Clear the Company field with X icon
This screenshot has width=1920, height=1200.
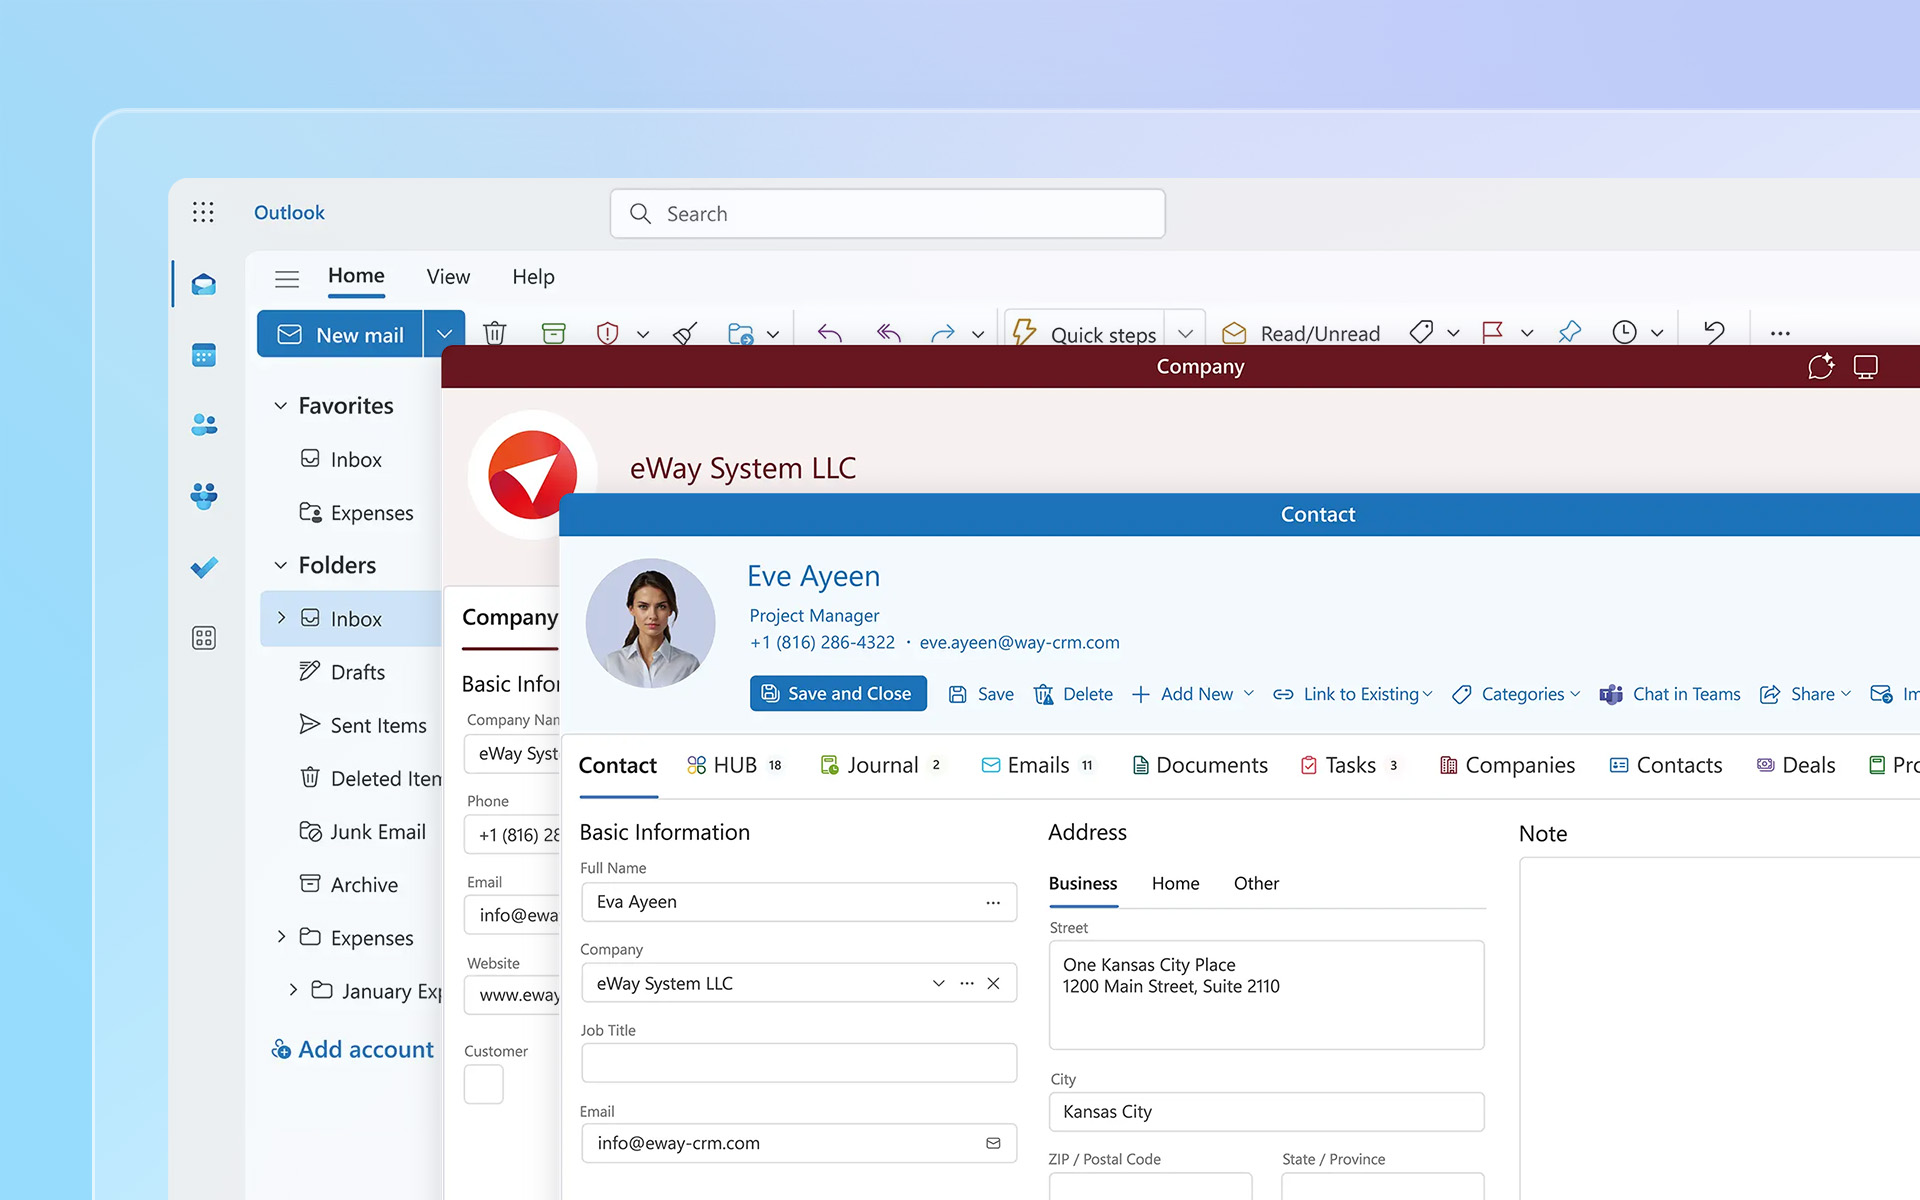pos(993,983)
